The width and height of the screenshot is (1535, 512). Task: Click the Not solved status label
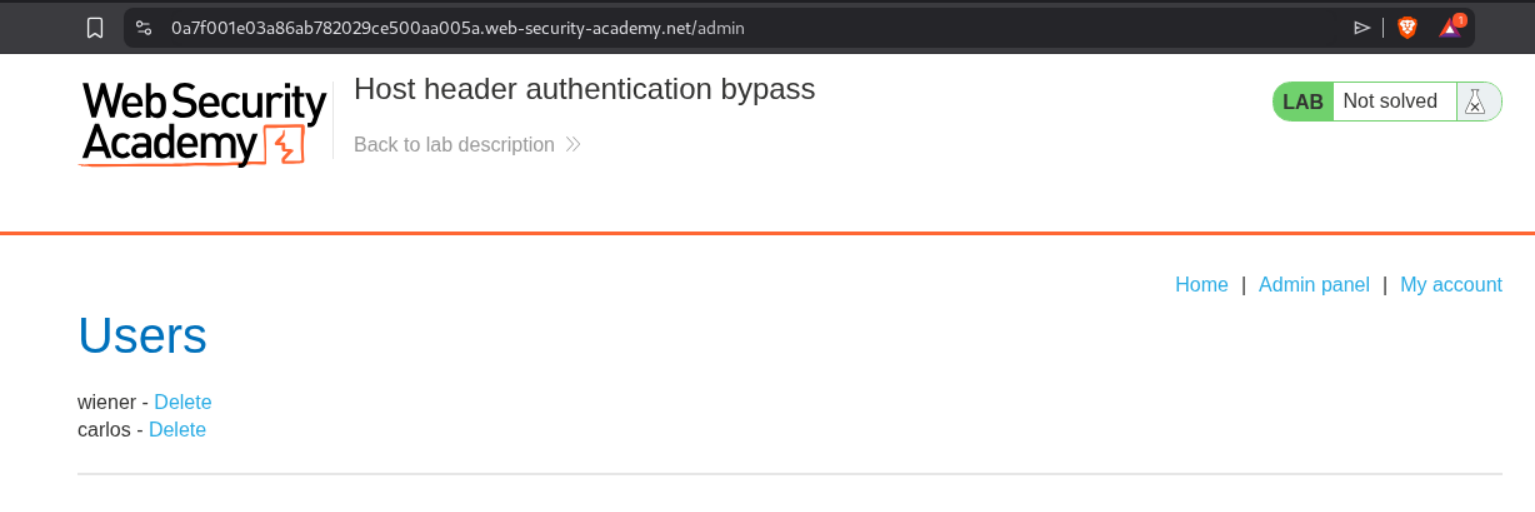1389,101
